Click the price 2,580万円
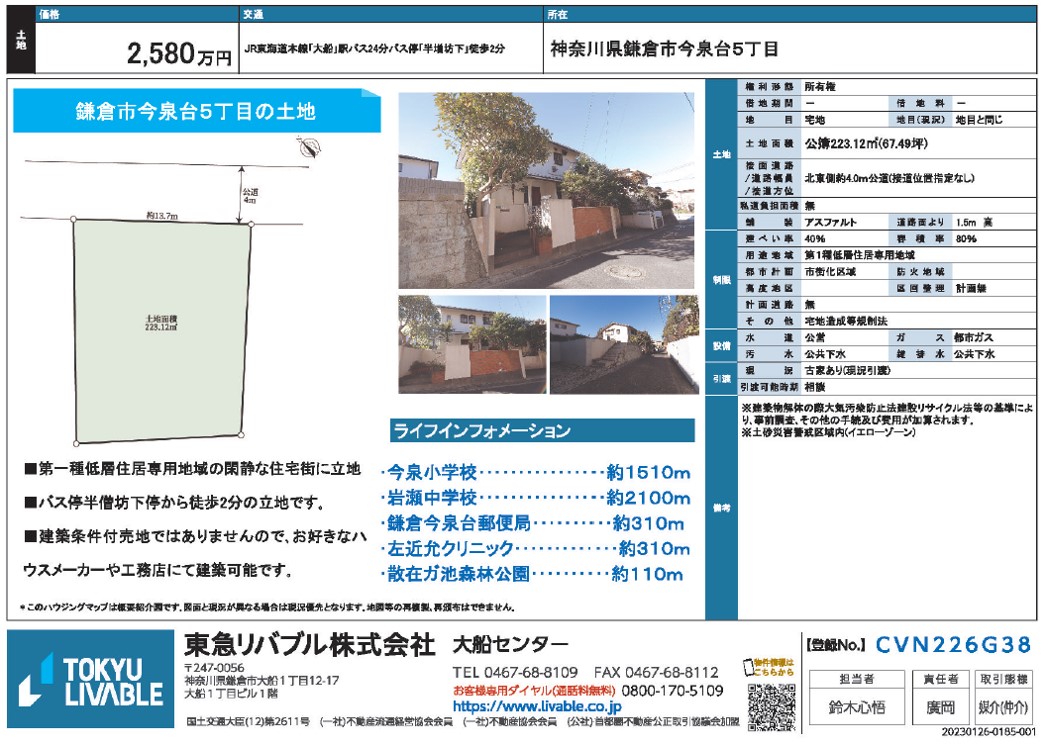Screen dimensions: 1046x746 pyautogui.click(x=180, y=55)
